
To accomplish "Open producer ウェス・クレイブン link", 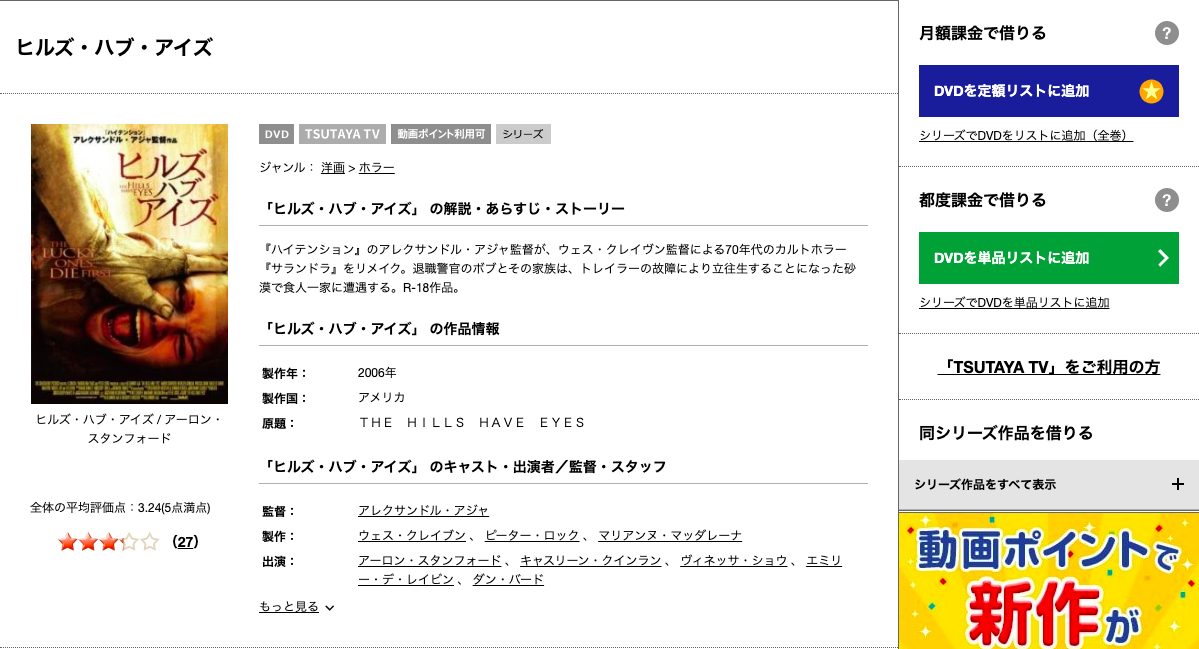I will [x=411, y=536].
